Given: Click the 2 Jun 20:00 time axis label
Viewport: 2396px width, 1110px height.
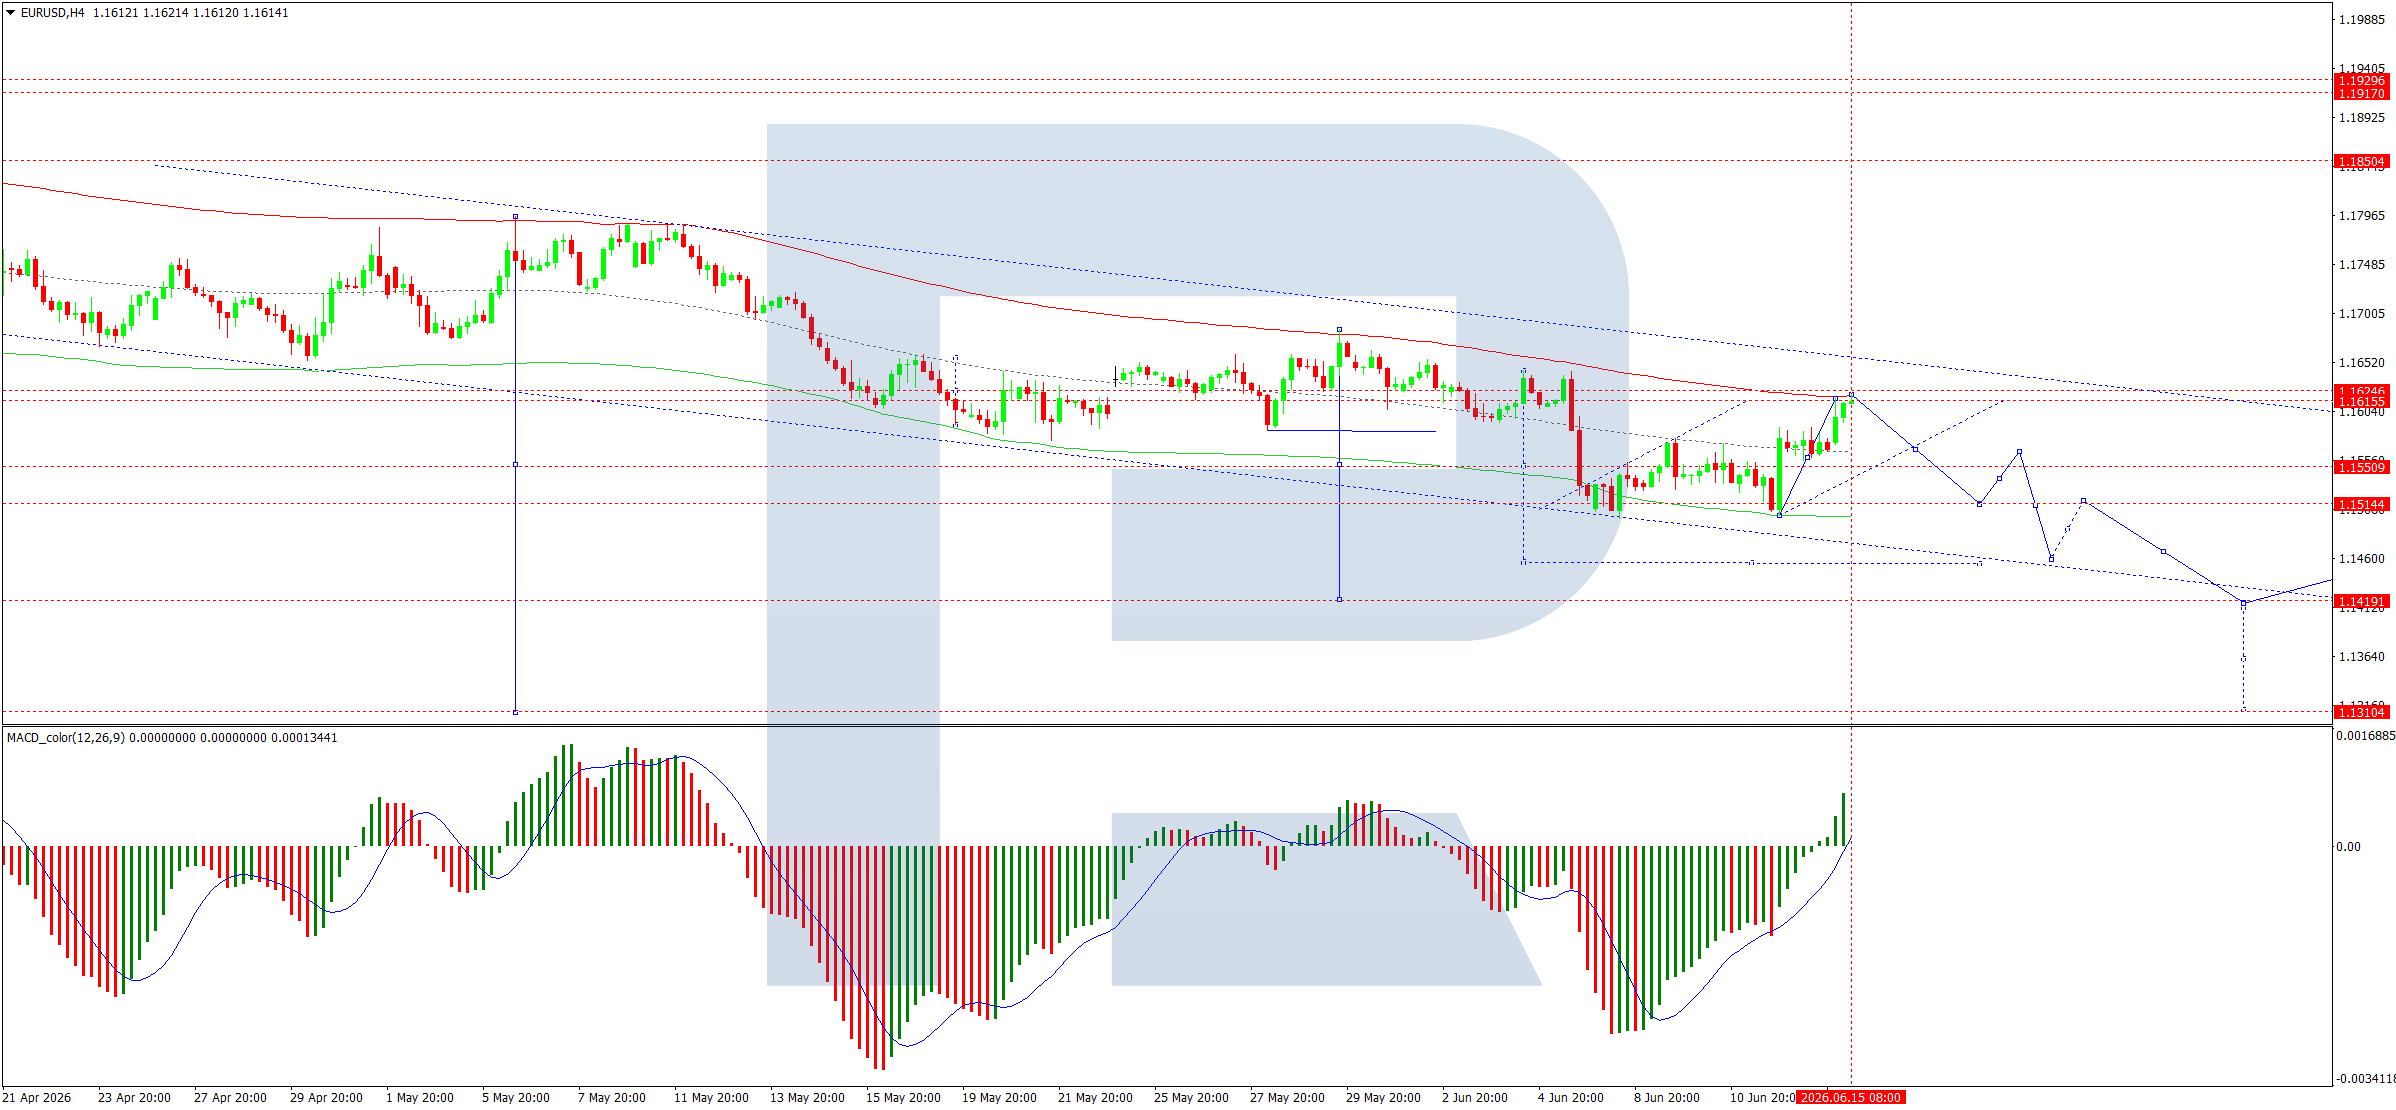Looking at the screenshot, I should coord(1475,1098).
